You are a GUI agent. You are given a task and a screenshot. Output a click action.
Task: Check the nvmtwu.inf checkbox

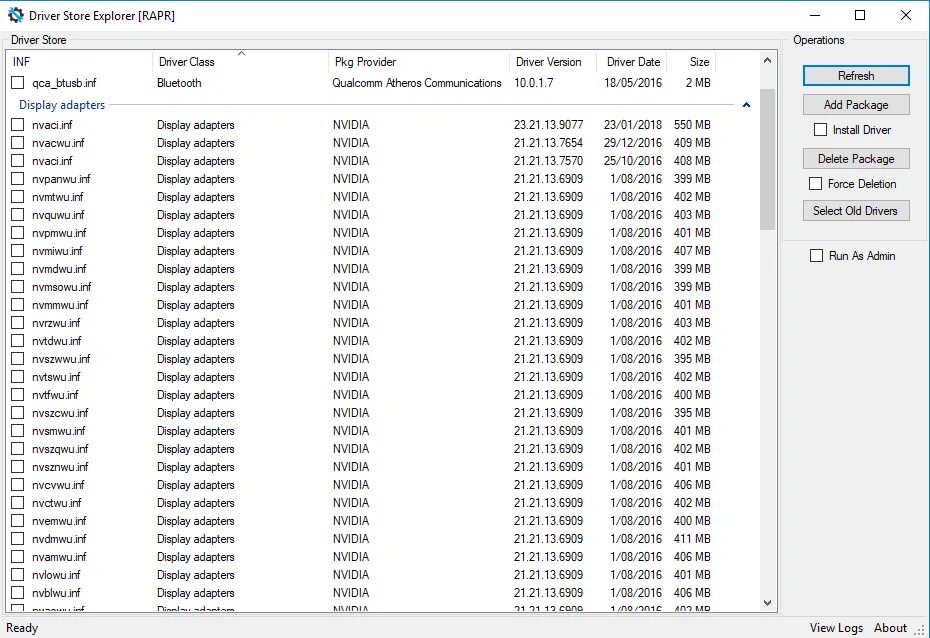coord(18,197)
